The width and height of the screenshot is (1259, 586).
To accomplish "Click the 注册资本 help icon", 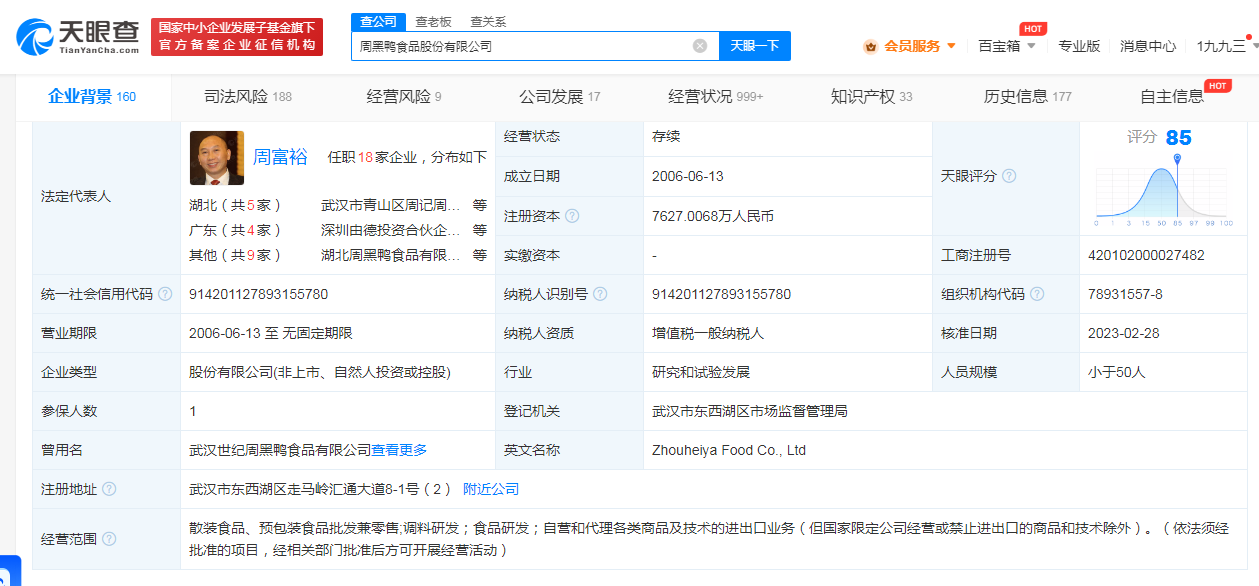I will pos(571,215).
